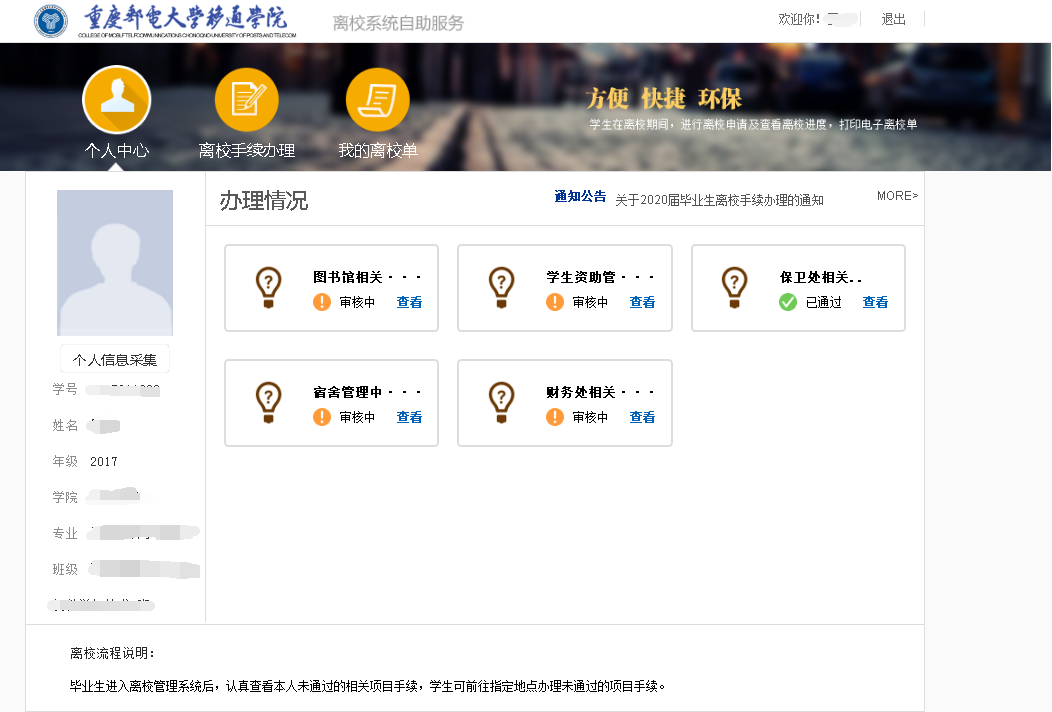View details of 图书馆相关 via 查看
1052x712 pixels.
pos(409,302)
